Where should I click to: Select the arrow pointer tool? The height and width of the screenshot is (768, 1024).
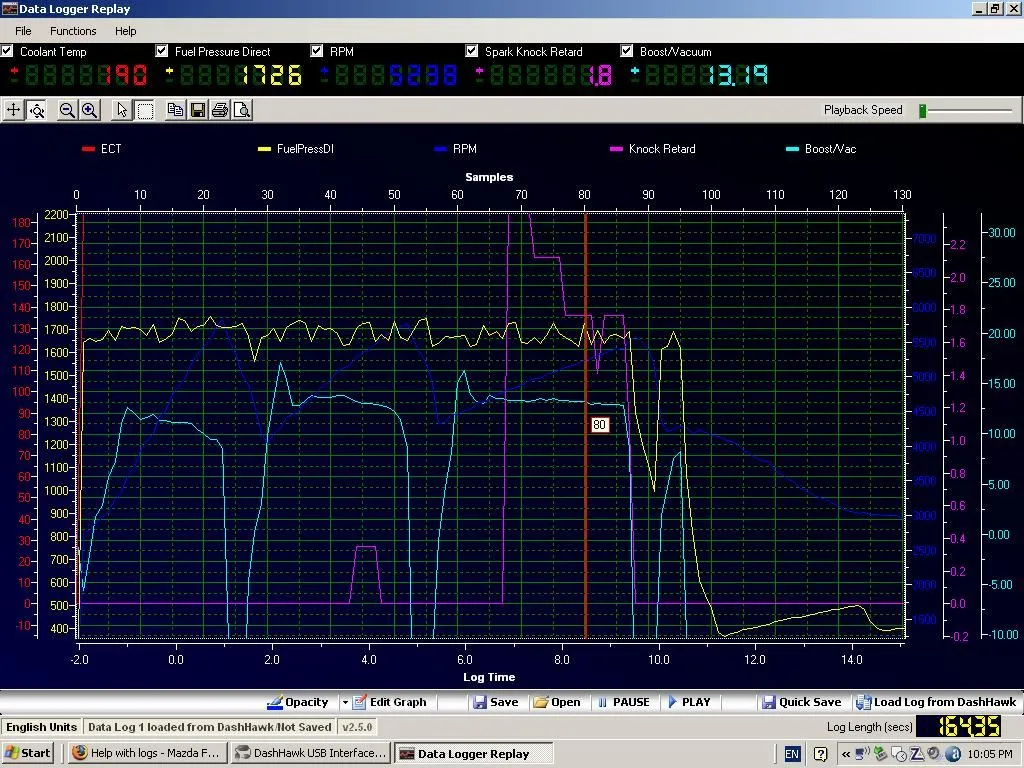[121, 110]
